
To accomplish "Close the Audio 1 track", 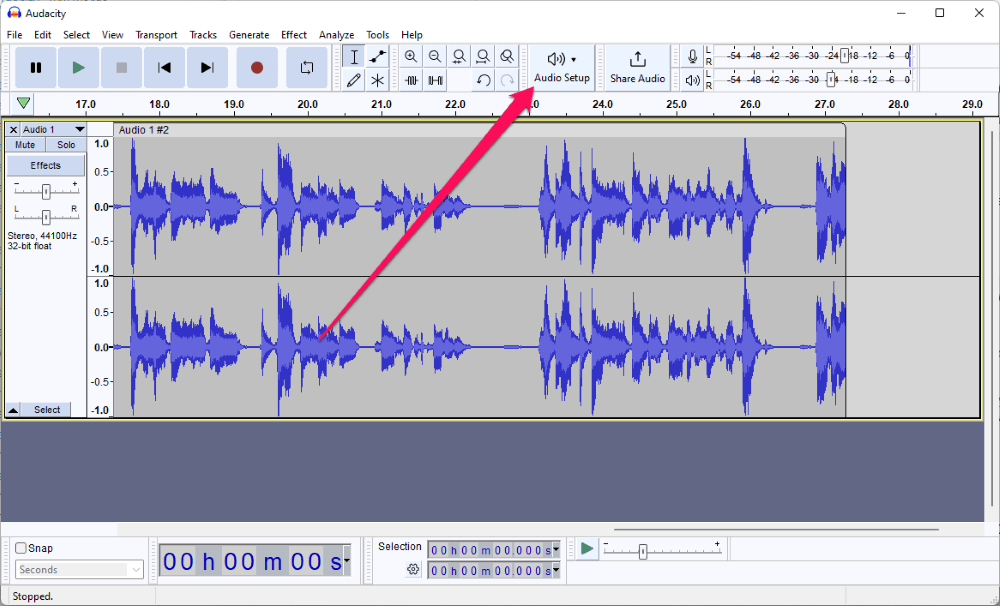I will click(13, 129).
